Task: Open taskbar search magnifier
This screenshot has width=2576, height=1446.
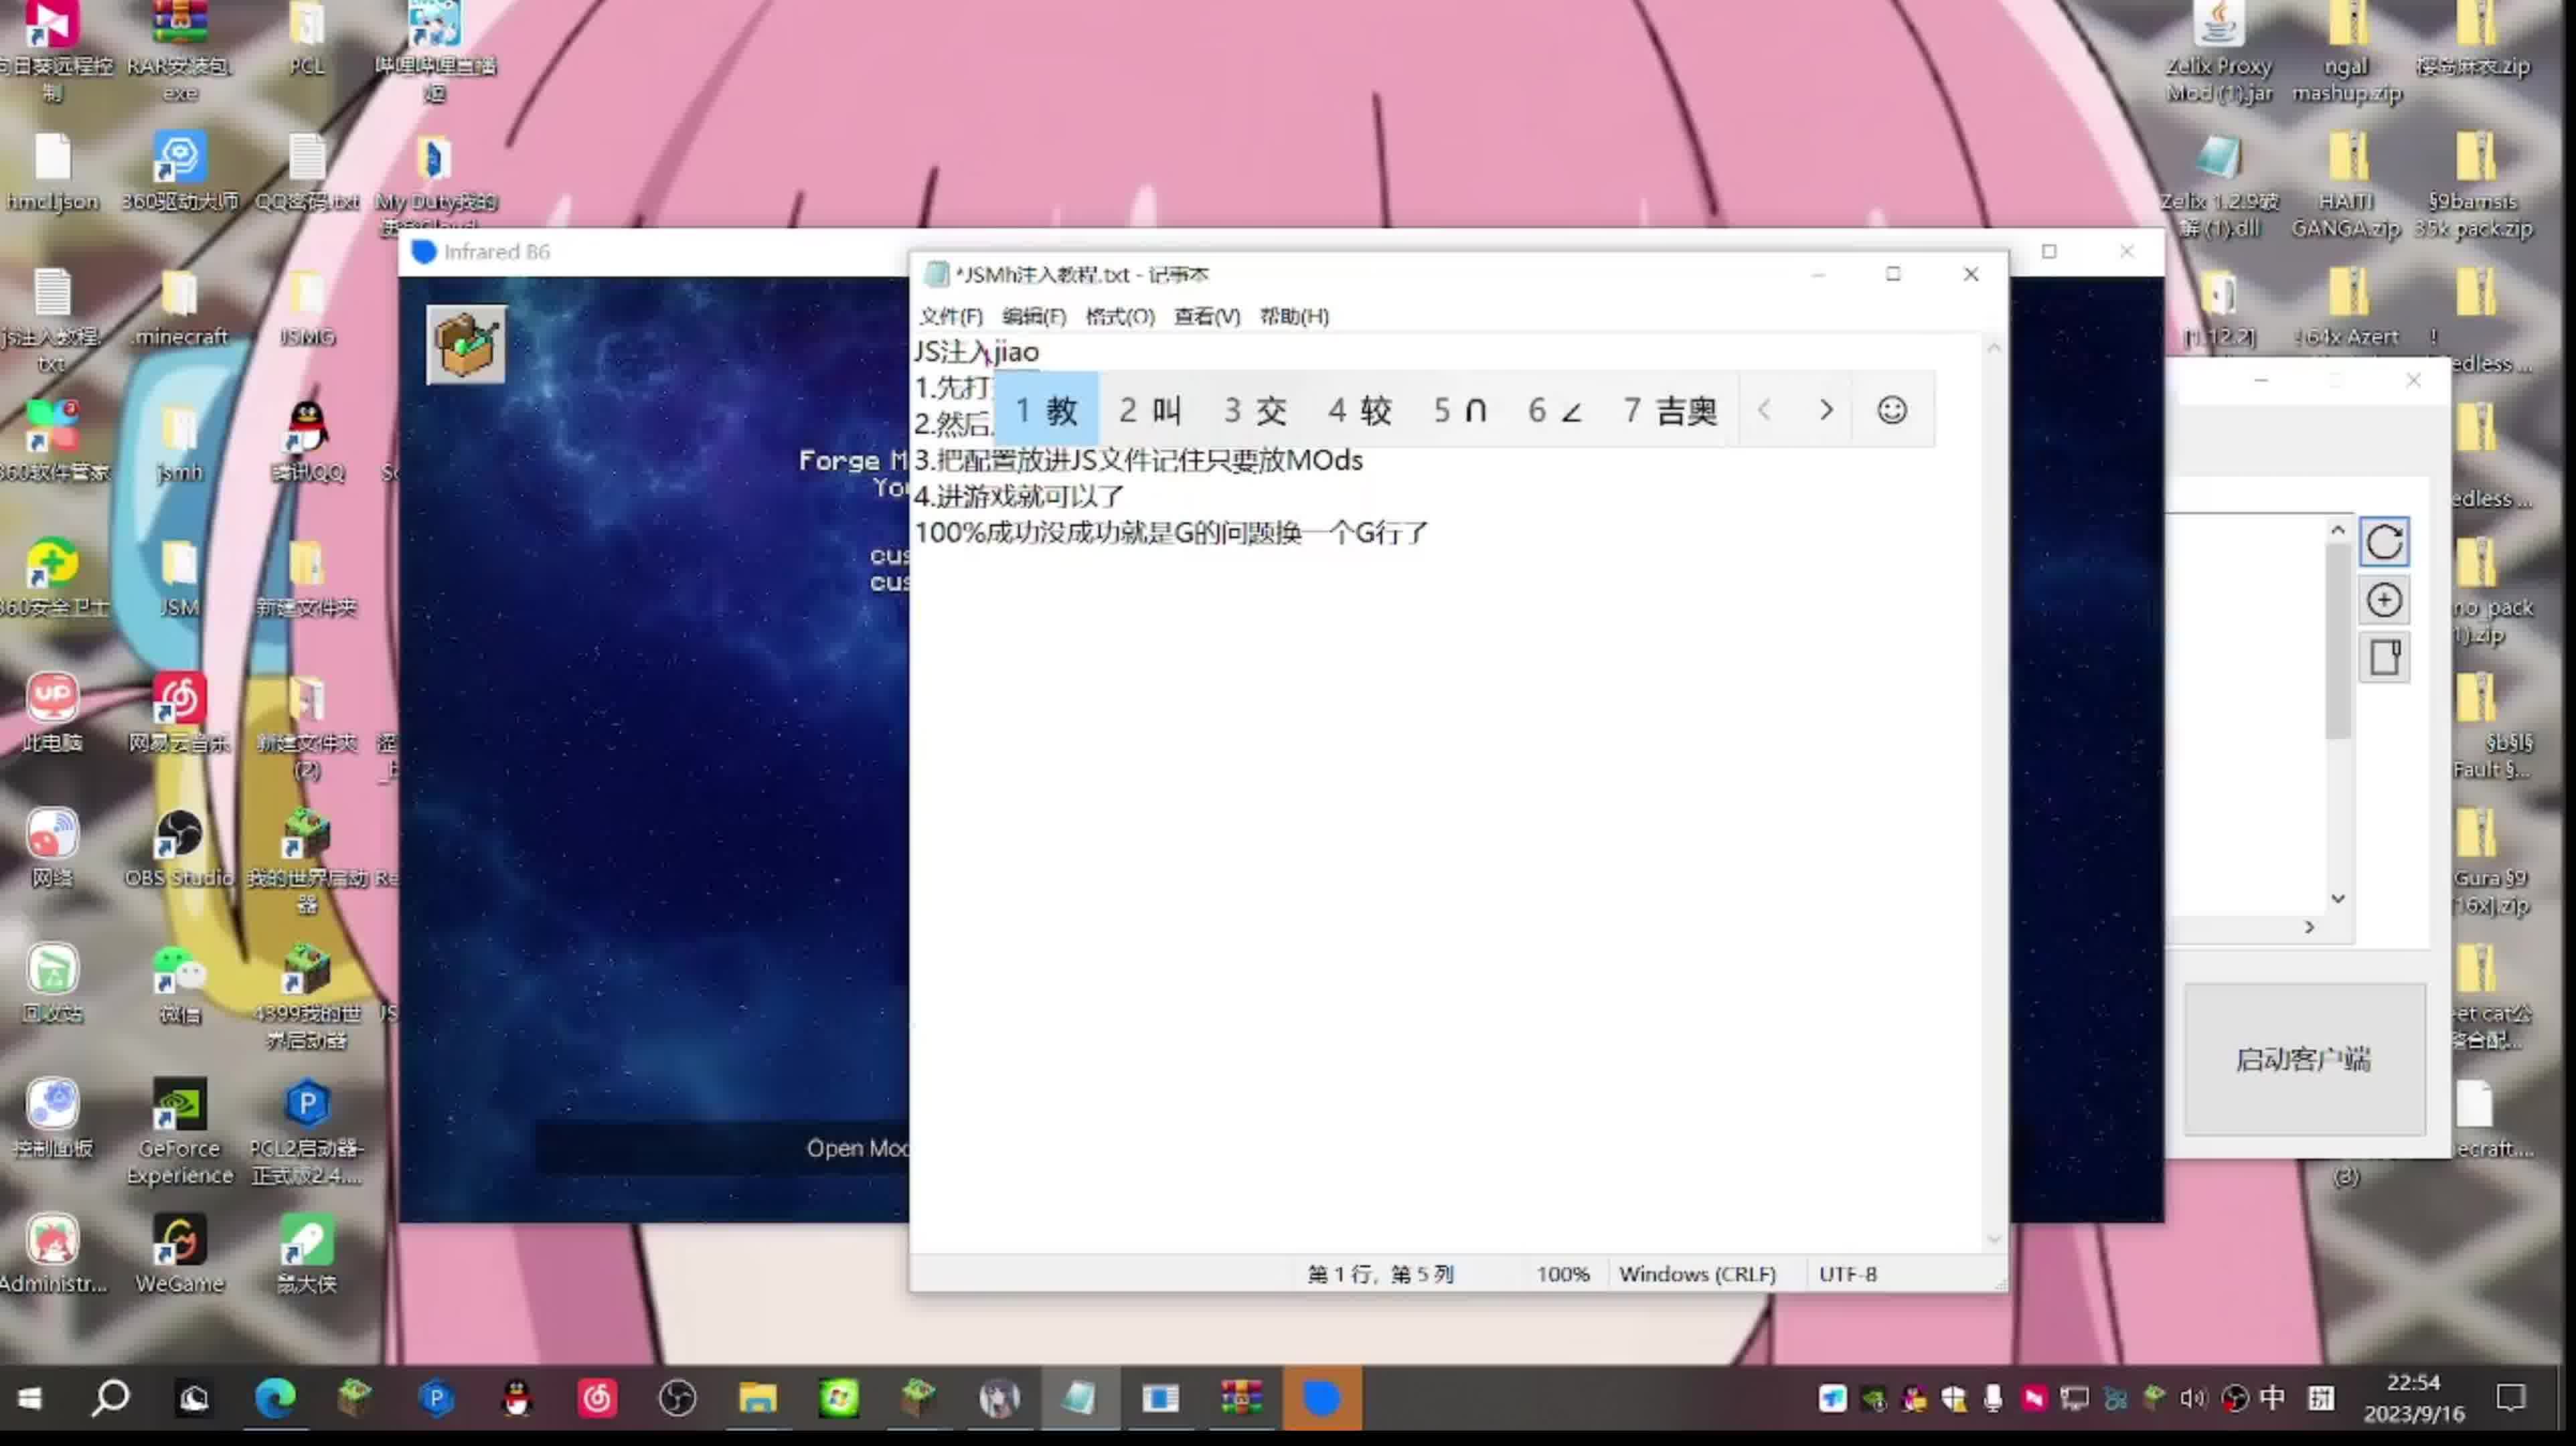Action: pyautogui.click(x=110, y=1398)
